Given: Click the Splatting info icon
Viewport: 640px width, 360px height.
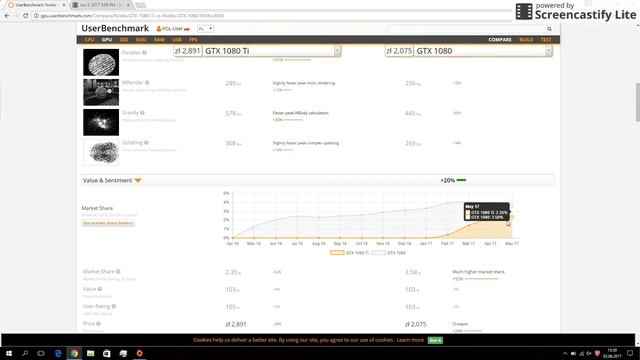Looking at the screenshot, I should (x=147, y=142).
